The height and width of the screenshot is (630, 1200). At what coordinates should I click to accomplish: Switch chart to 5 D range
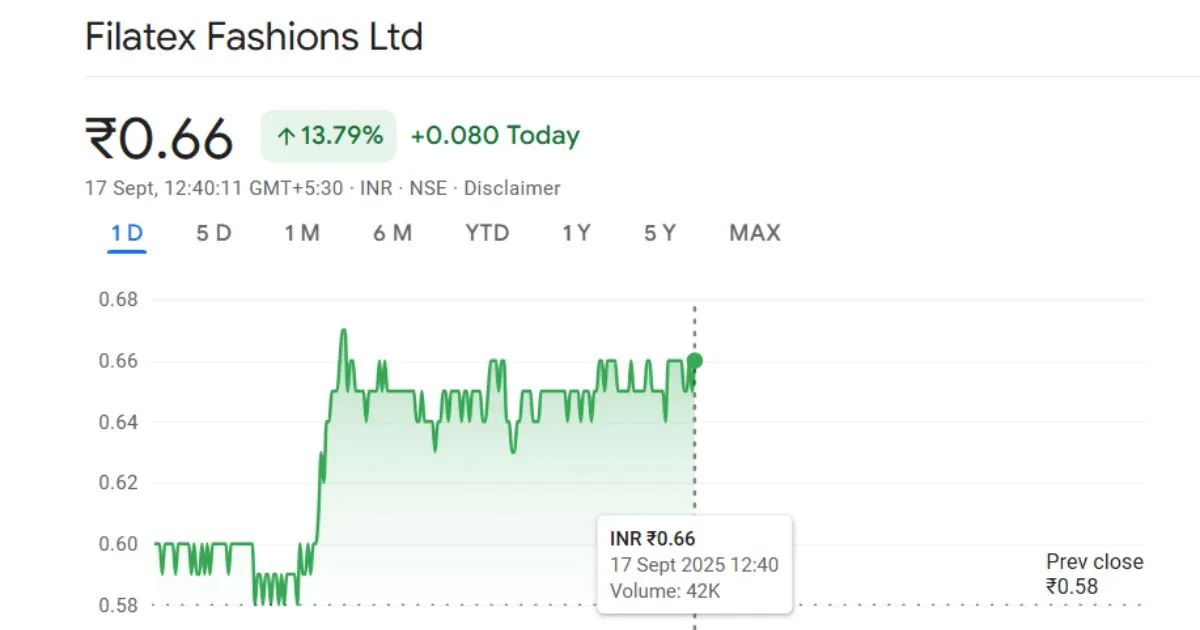213,234
